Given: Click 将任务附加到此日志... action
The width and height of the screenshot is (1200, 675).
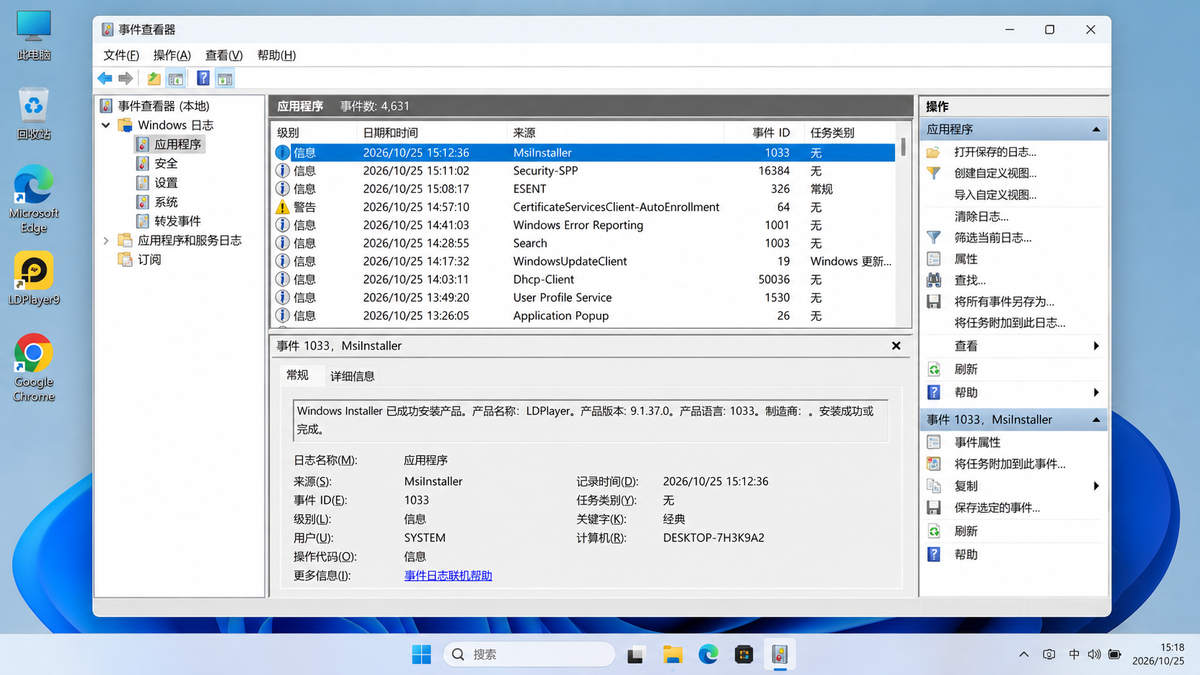Looking at the screenshot, I should coord(1009,323).
